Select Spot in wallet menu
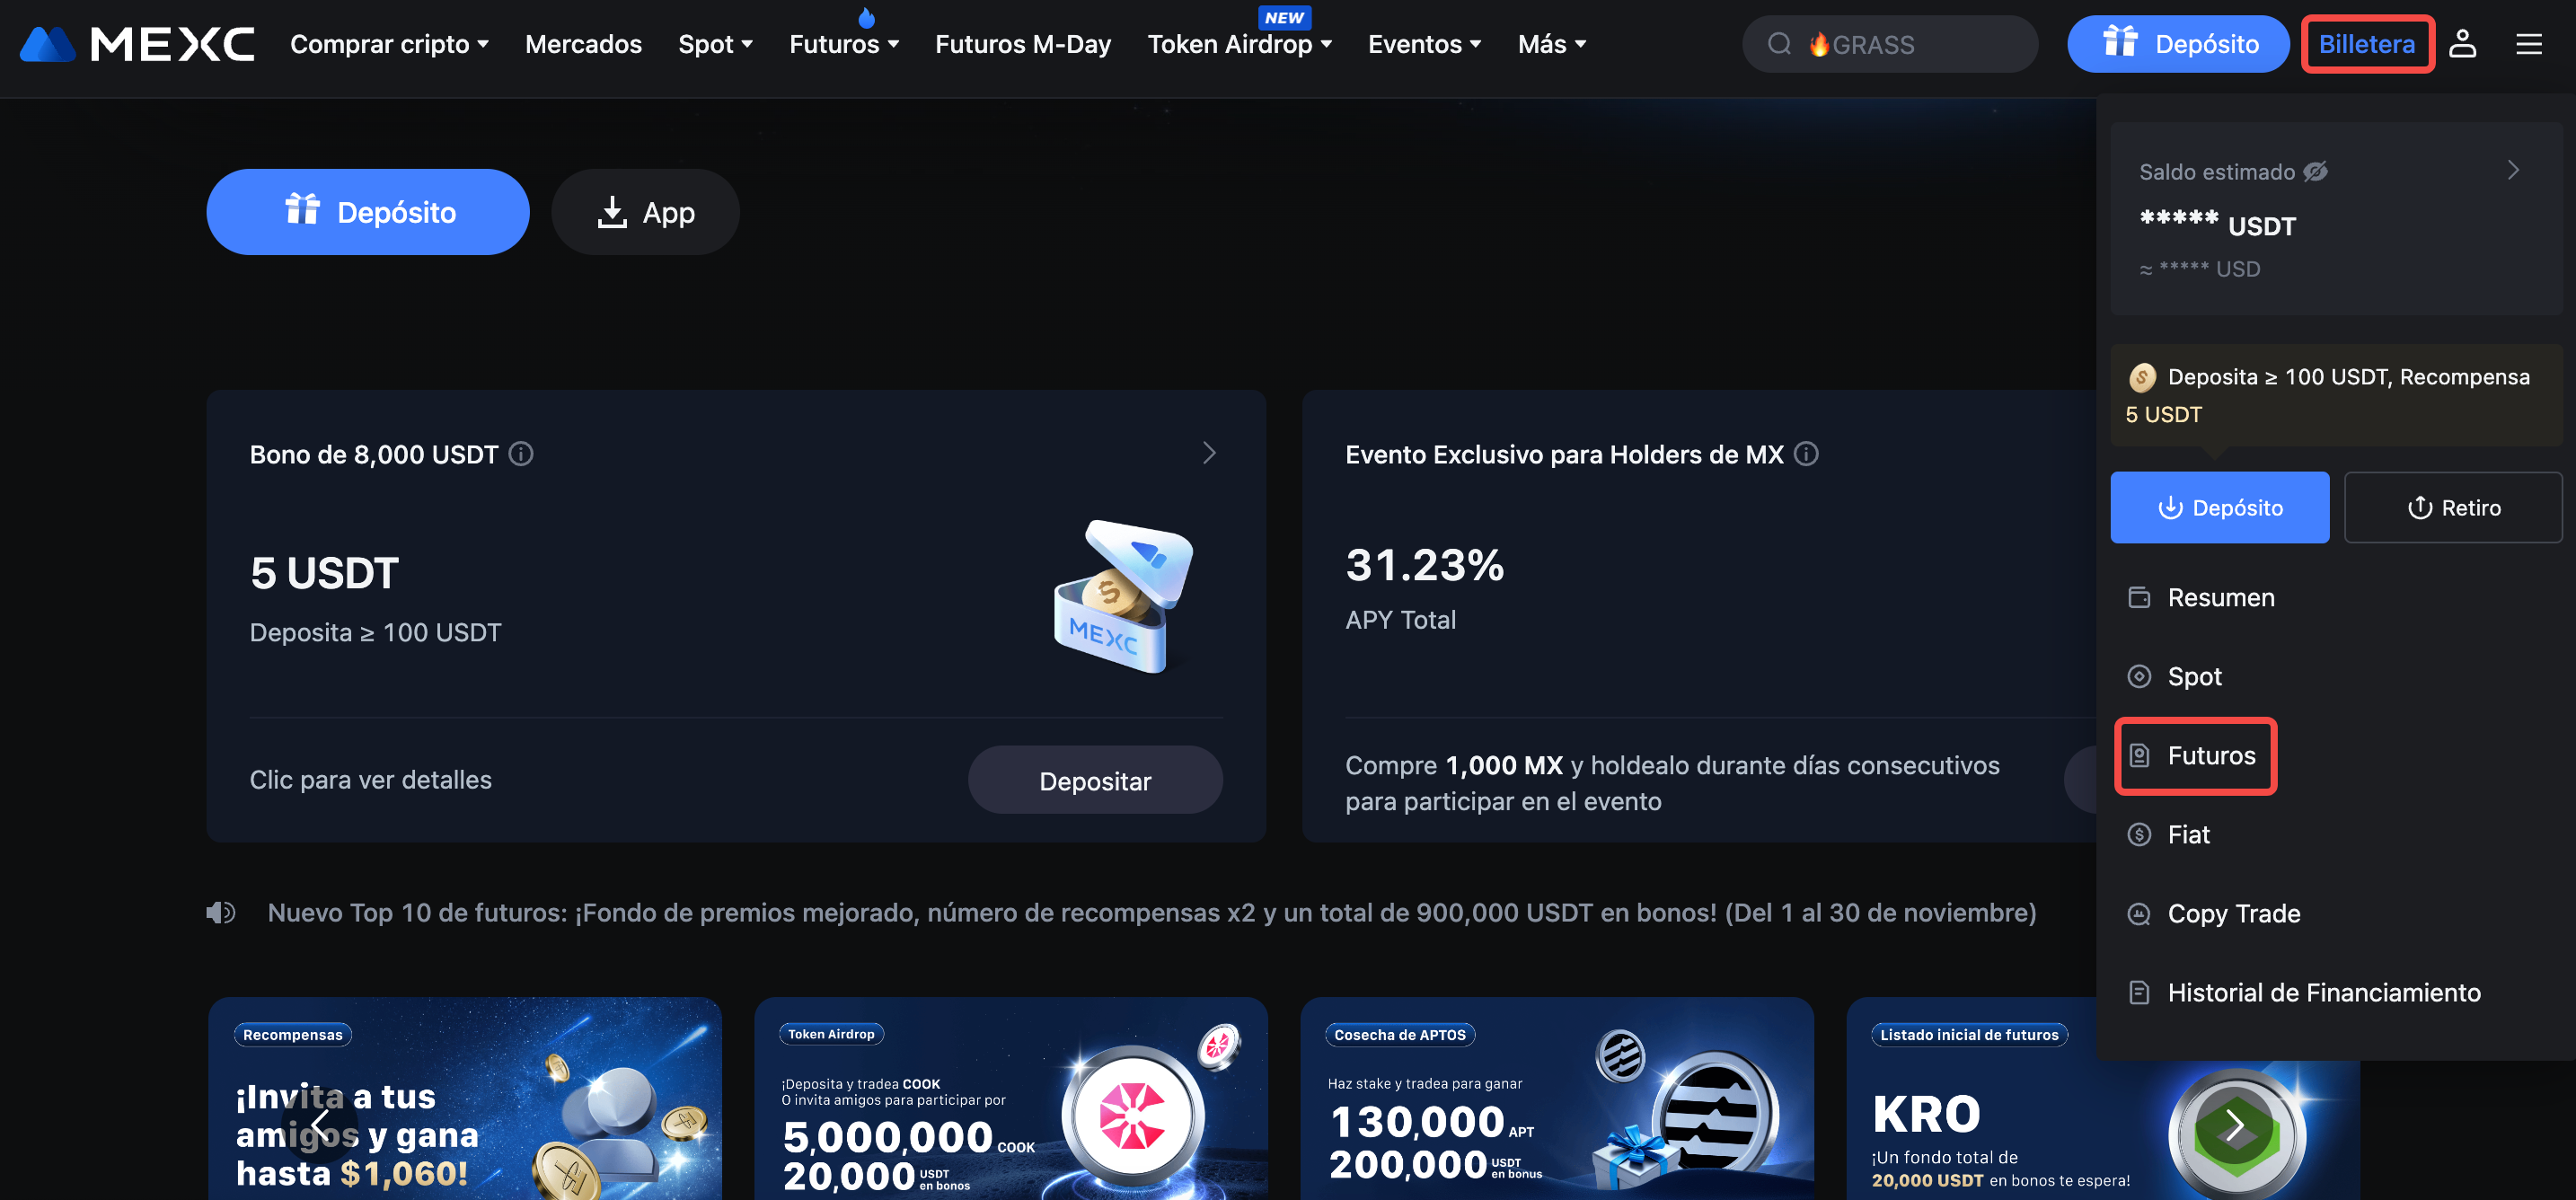The width and height of the screenshot is (2576, 1200). [2336, 676]
